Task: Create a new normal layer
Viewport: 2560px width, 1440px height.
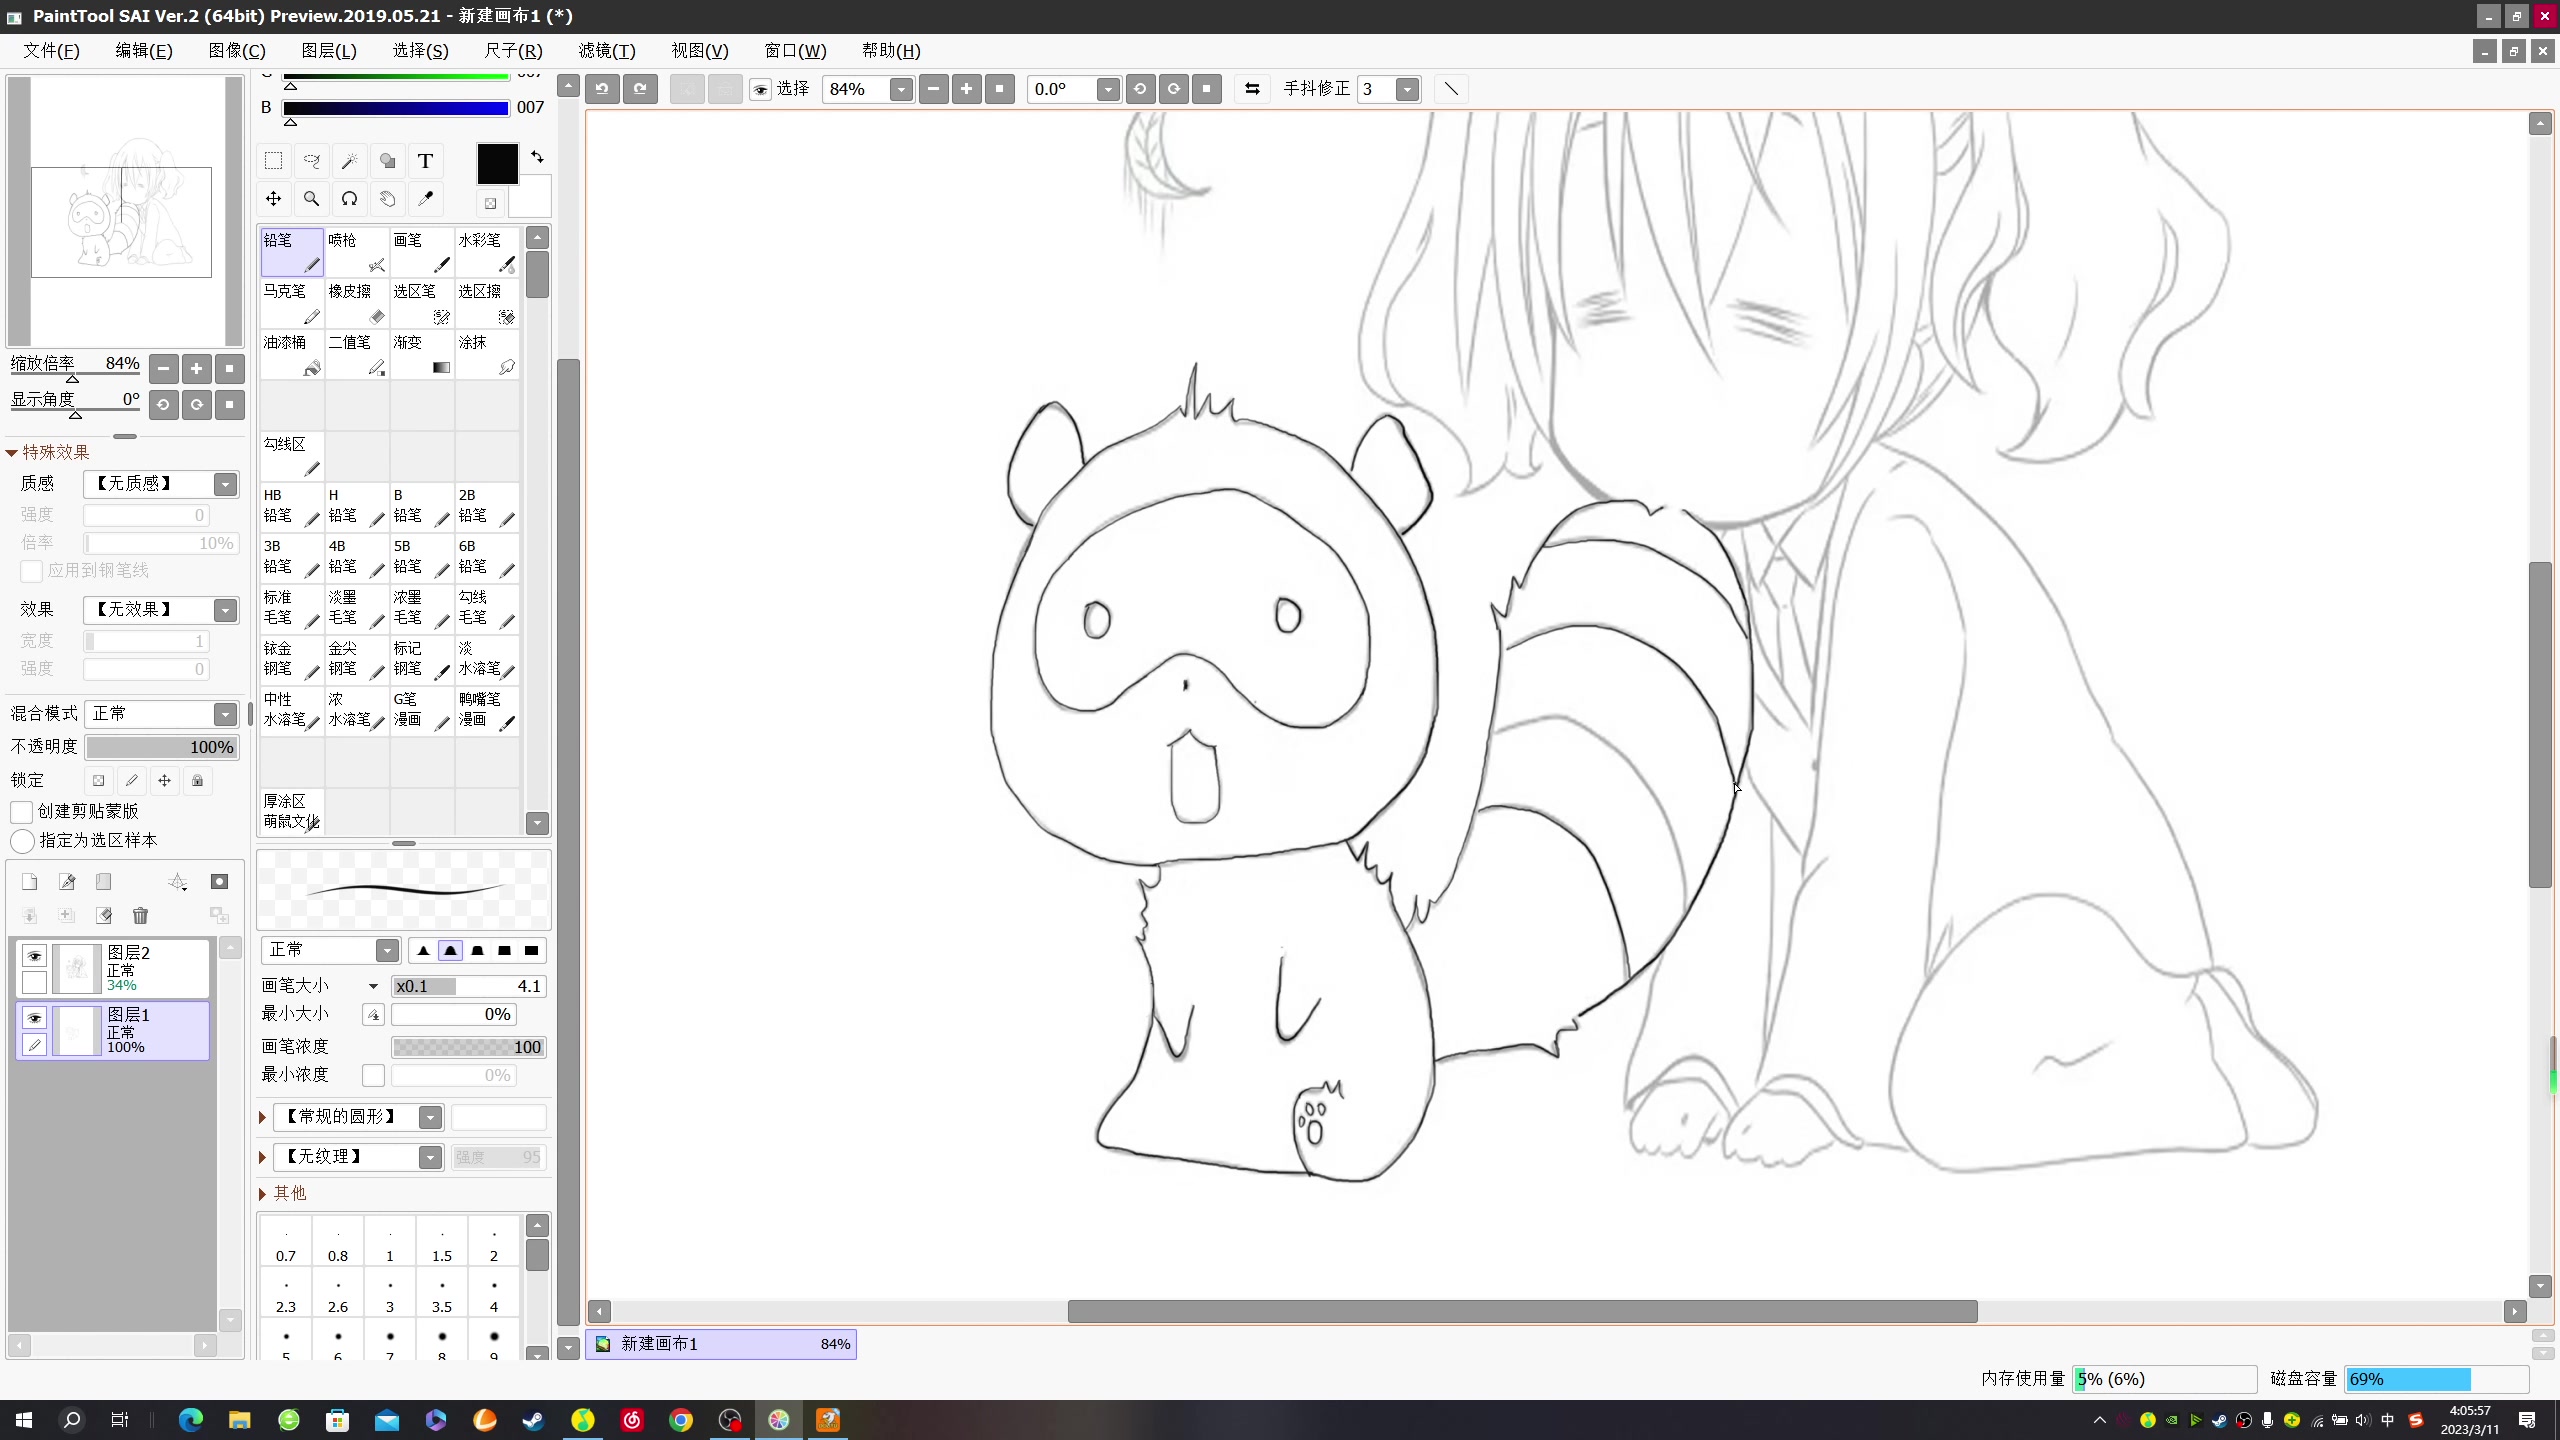Action: point(29,881)
